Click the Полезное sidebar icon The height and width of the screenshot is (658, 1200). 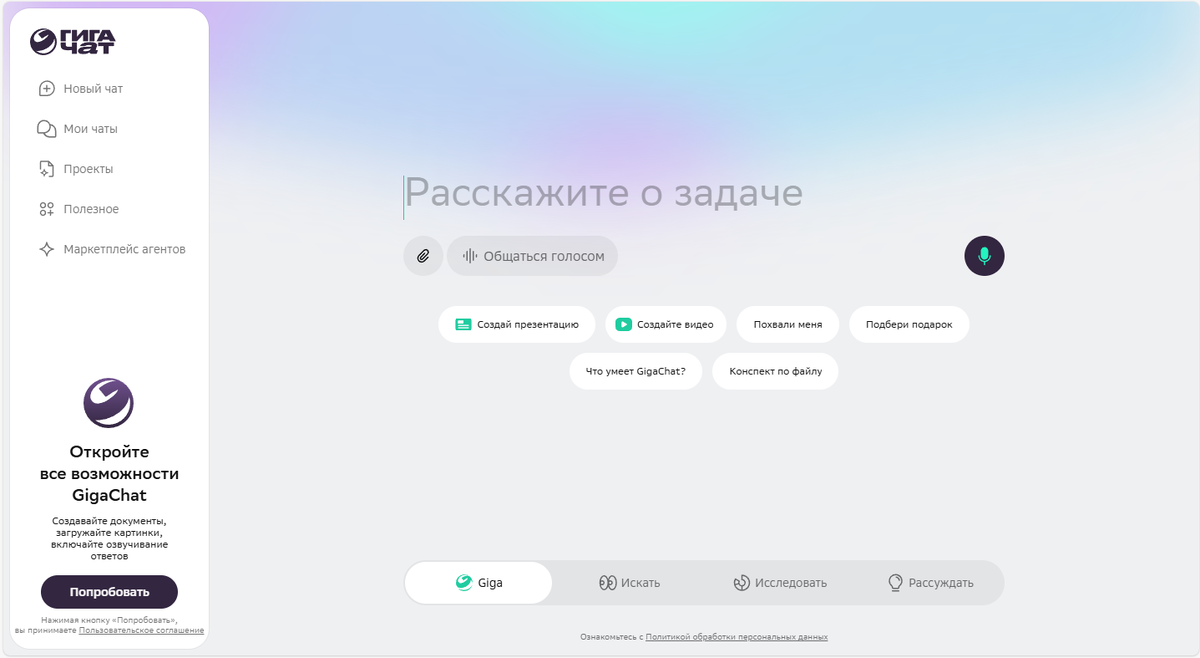click(x=46, y=208)
